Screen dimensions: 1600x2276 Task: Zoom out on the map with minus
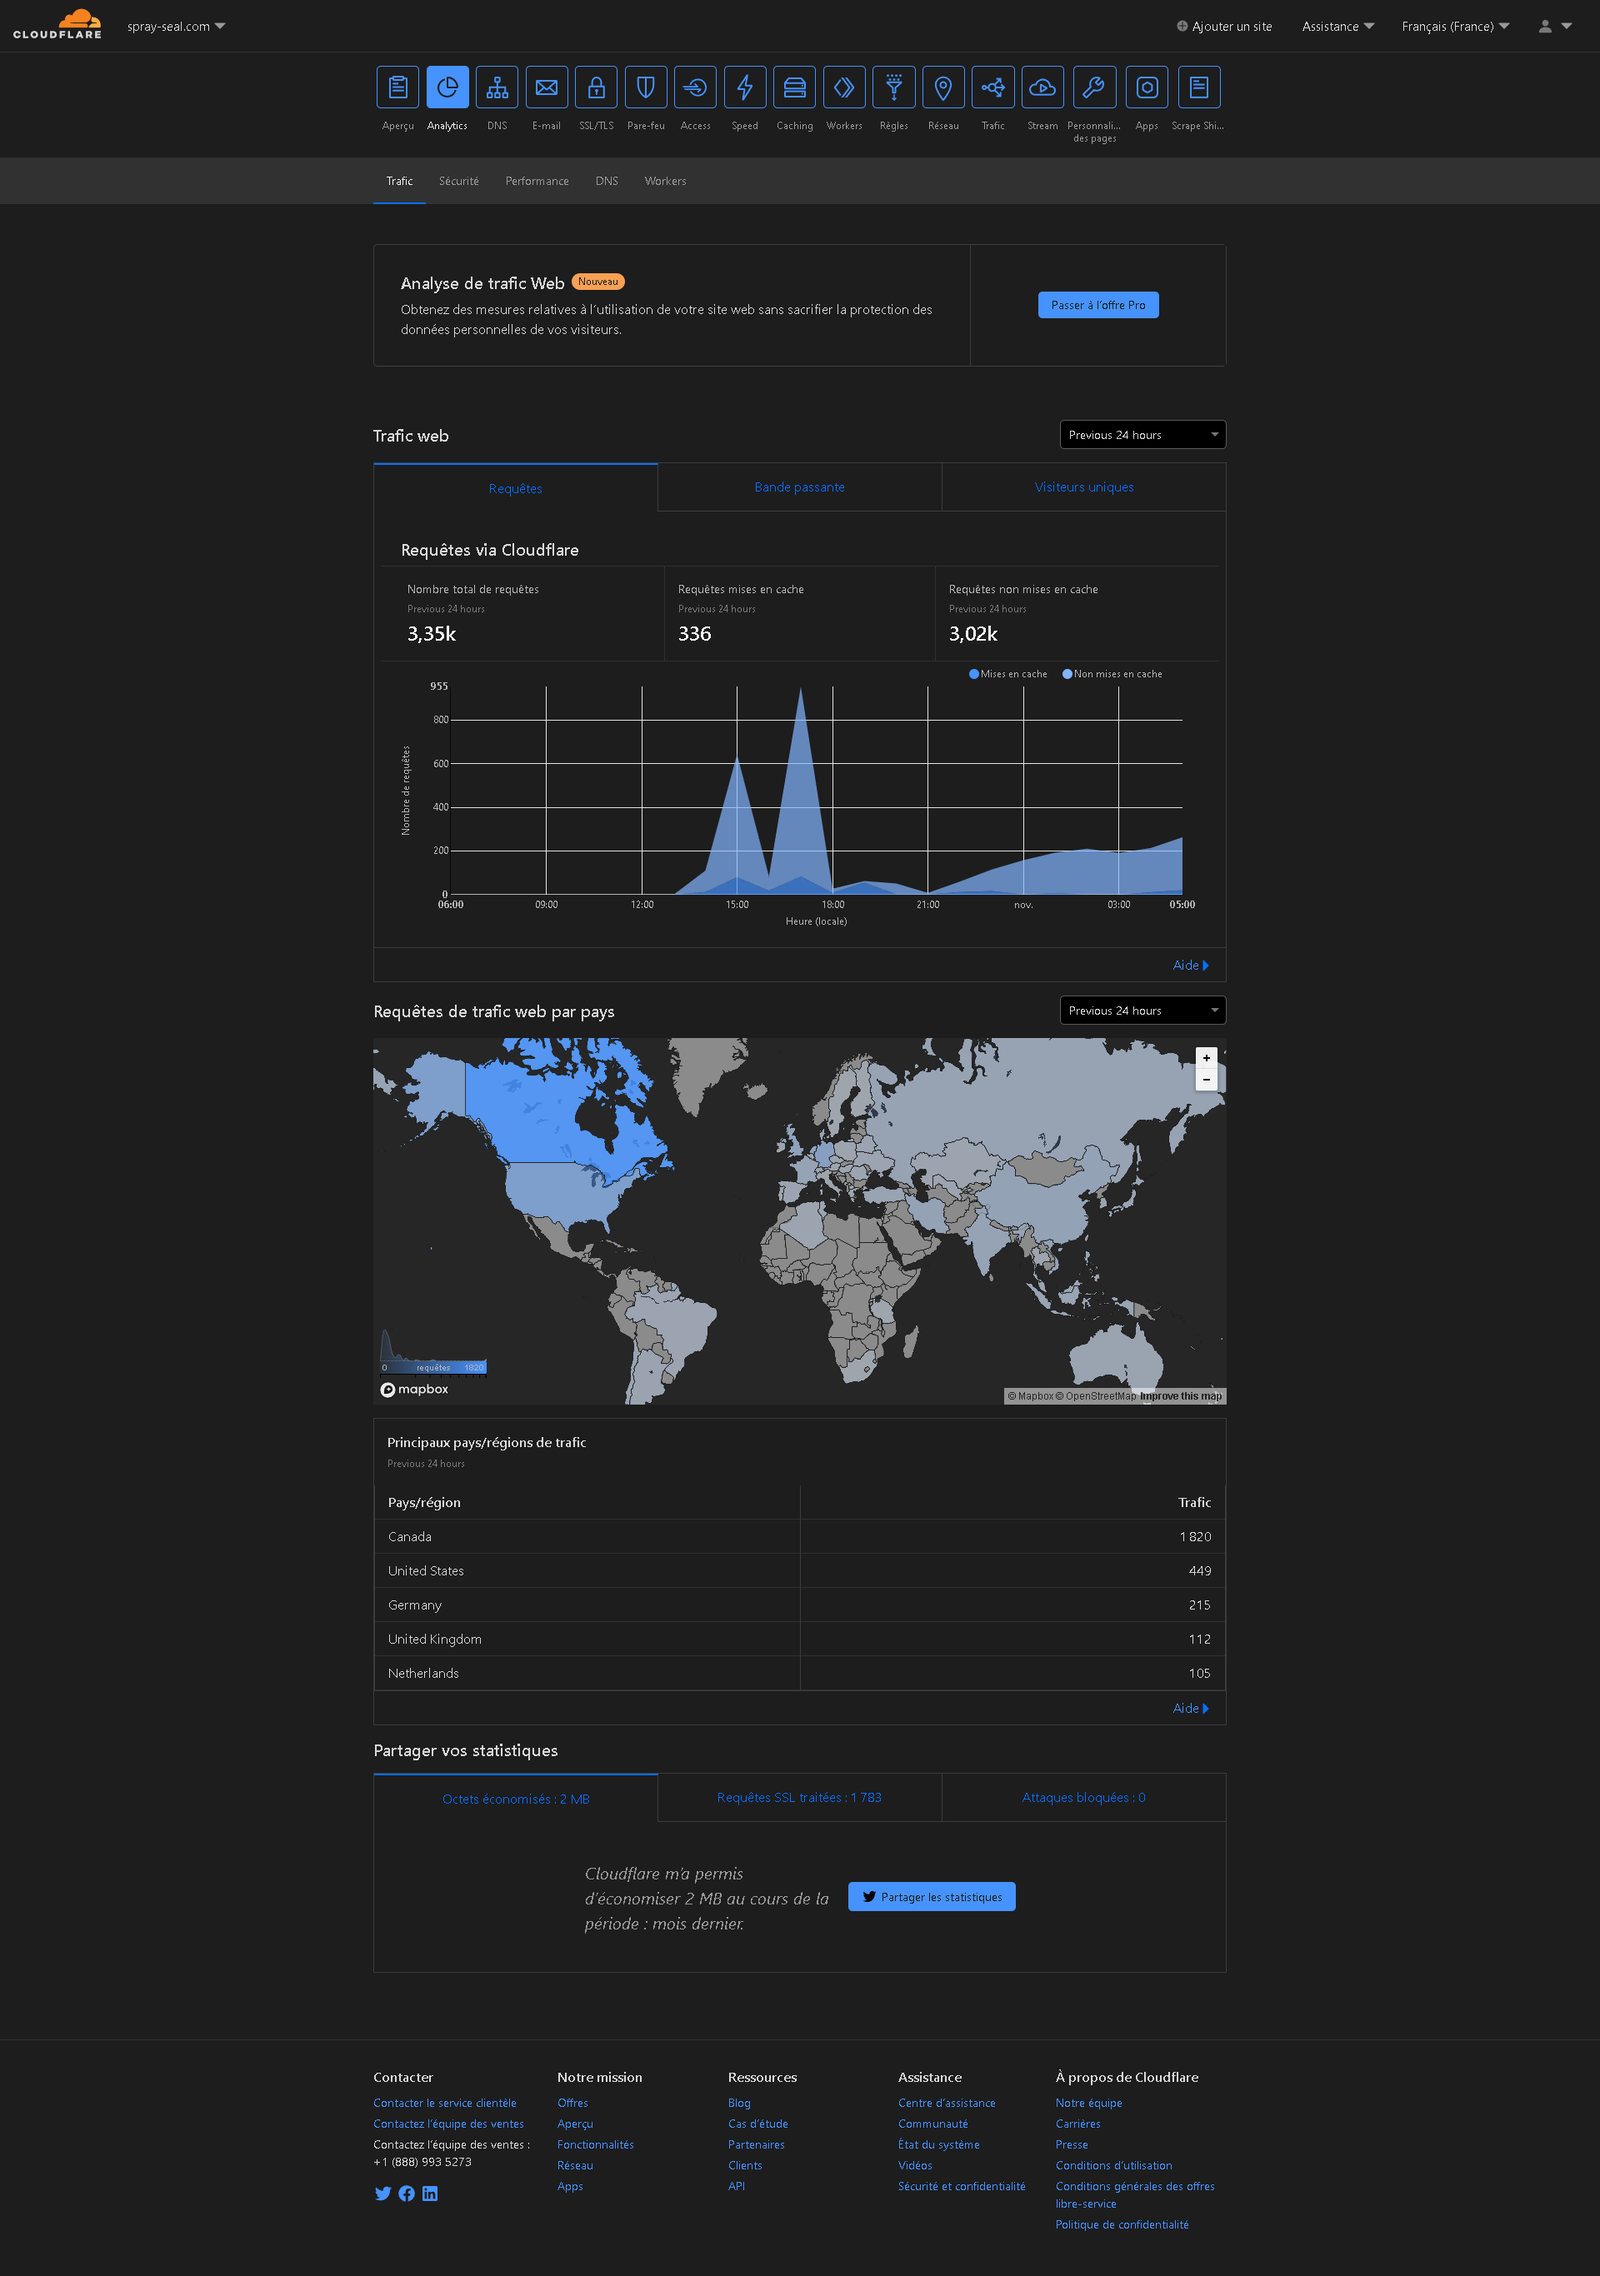coord(1206,1080)
